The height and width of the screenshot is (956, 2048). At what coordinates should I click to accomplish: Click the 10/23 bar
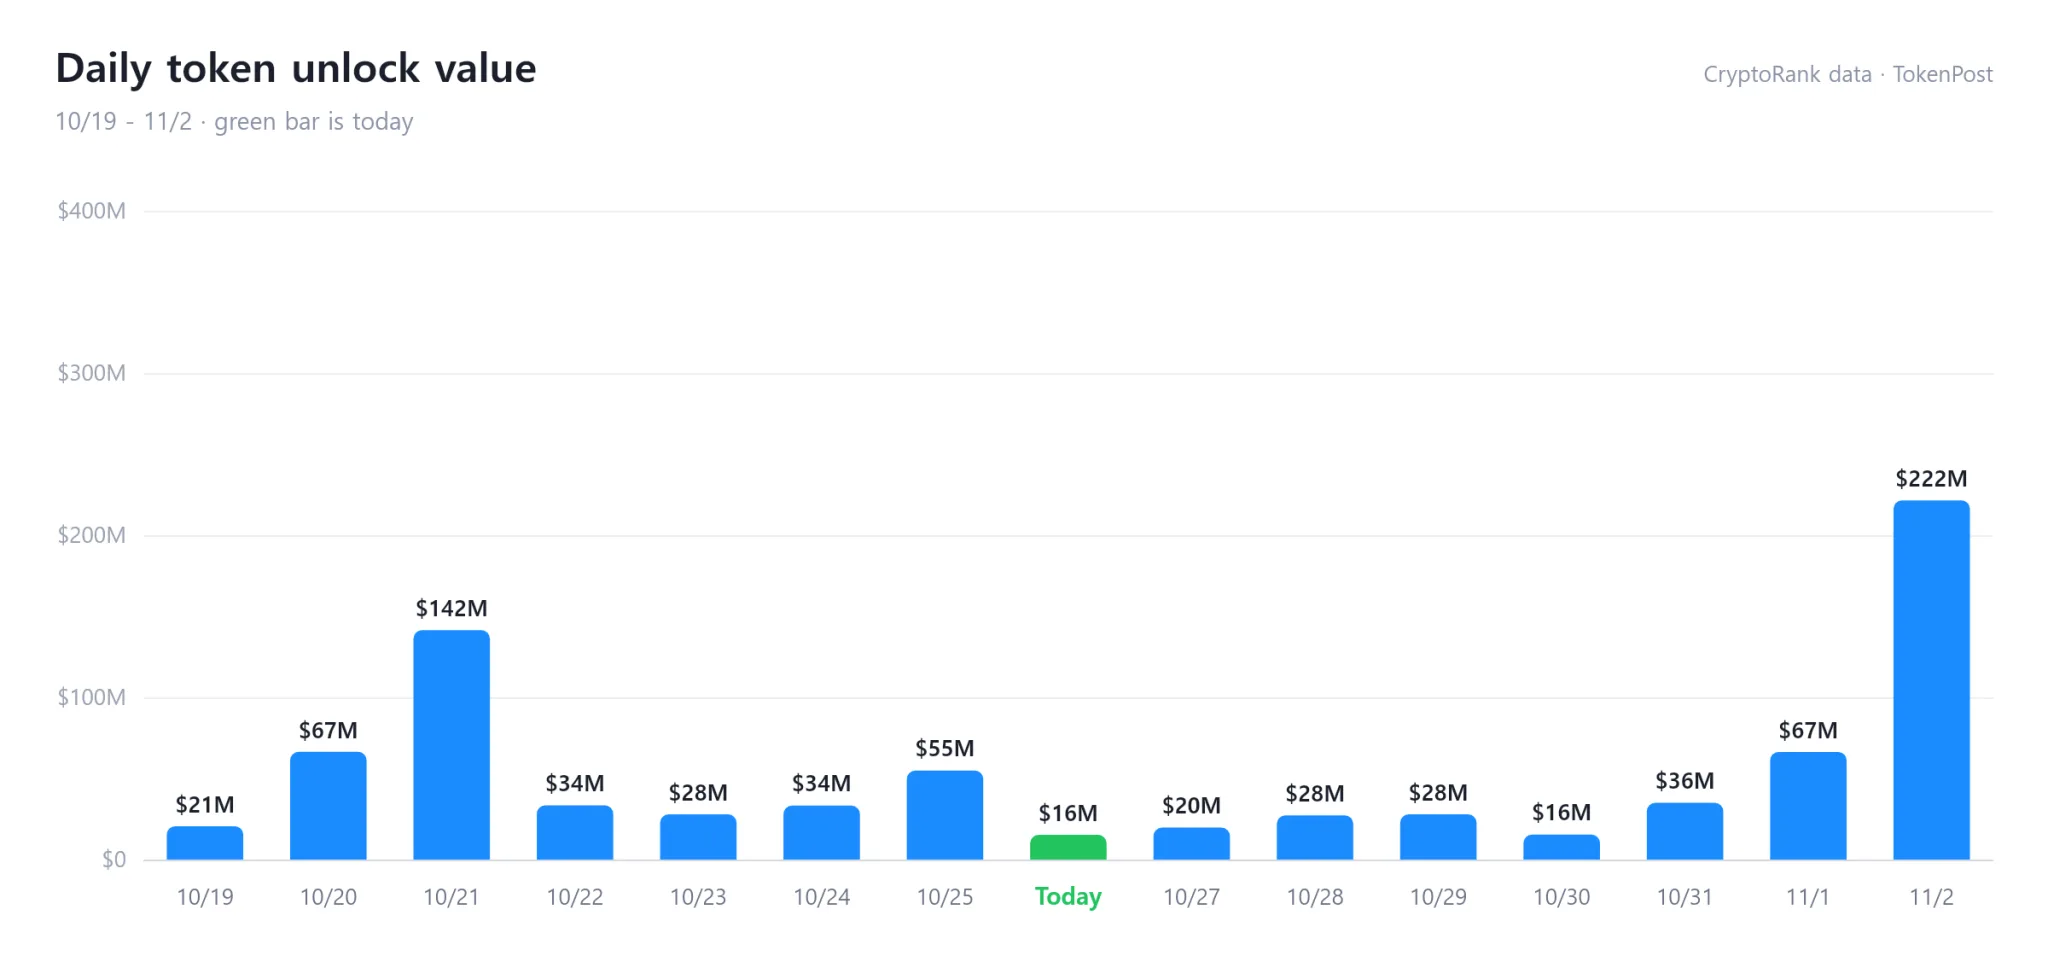(x=698, y=837)
